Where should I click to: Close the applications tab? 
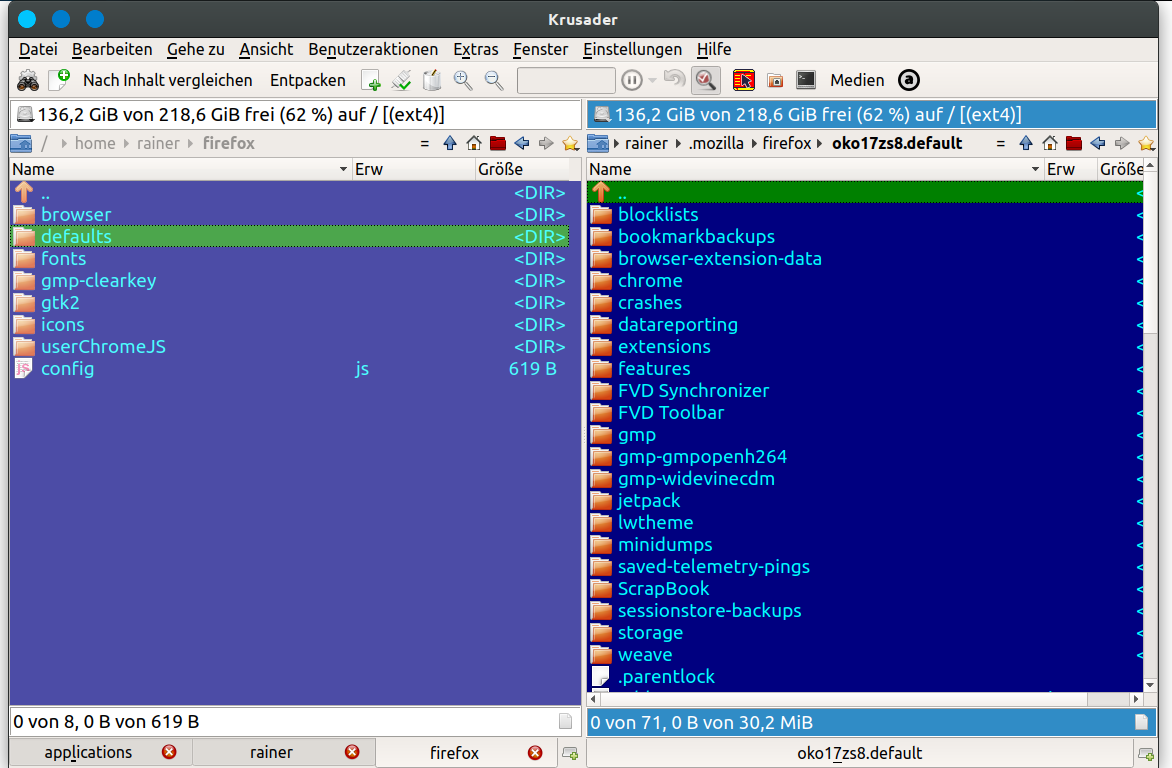click(169, 752)
